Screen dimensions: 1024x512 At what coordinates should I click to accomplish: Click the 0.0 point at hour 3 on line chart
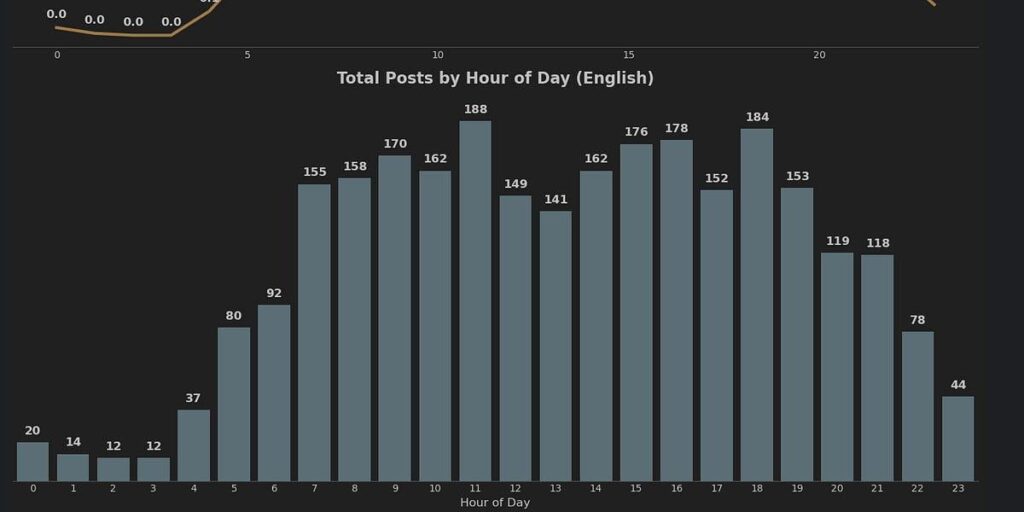coord(171,35)
